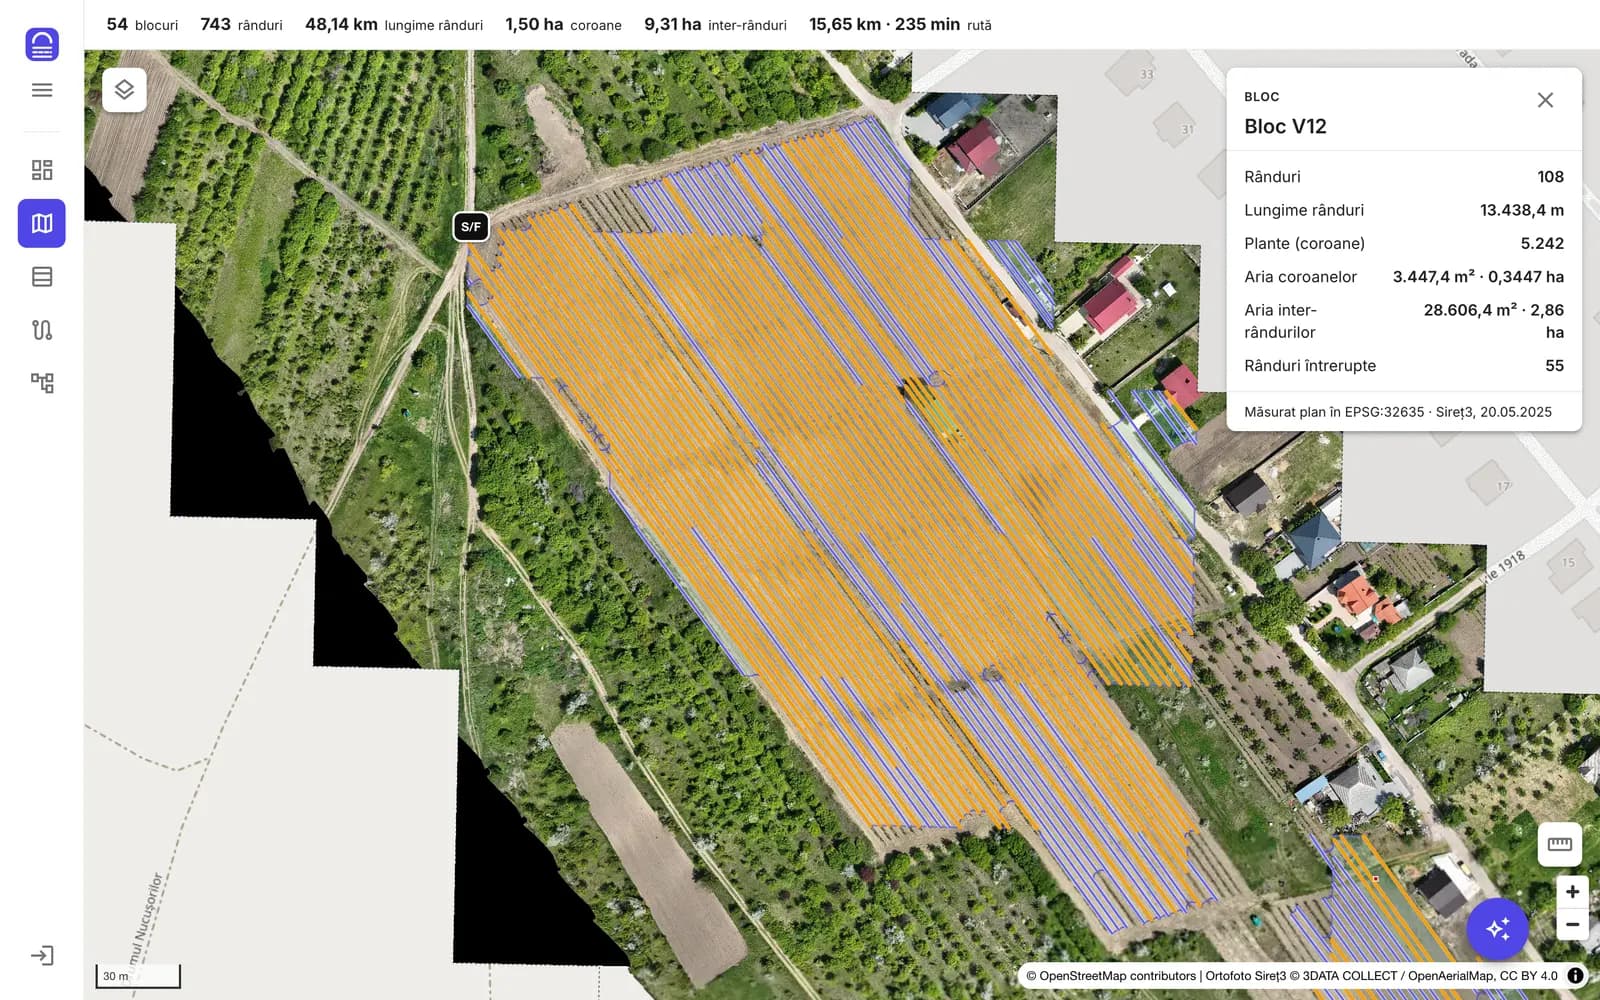Select the Aria coroanelor value
This screenshot has height=1000, width=1600.
tap(1478, 277)
